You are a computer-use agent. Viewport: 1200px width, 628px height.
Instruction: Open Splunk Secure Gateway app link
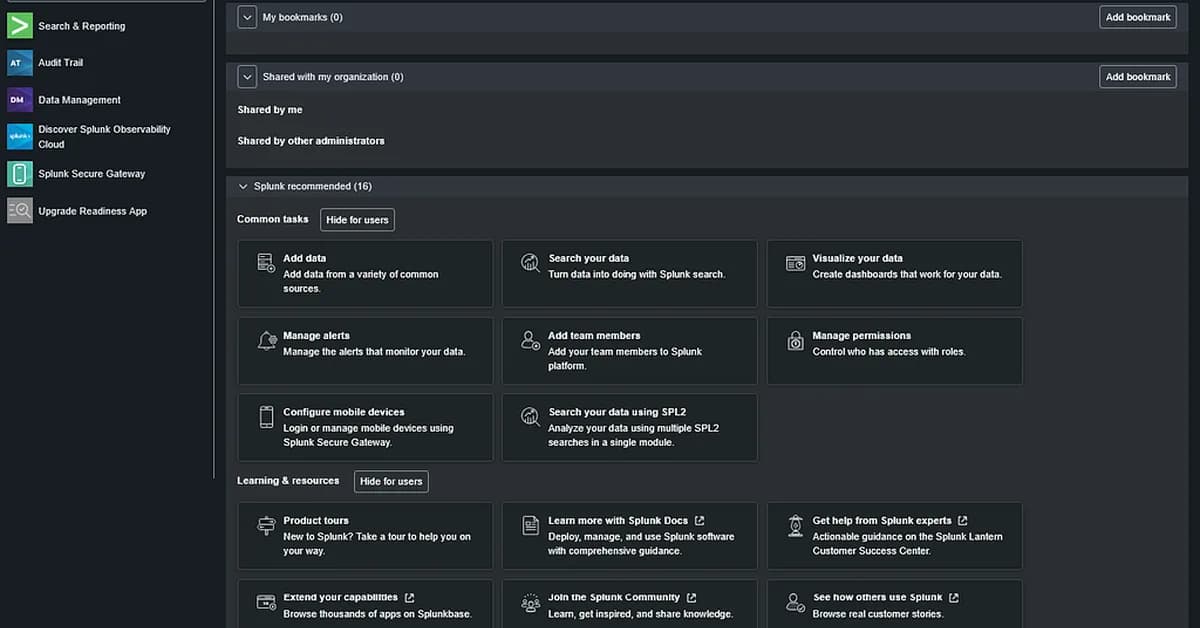tap(92, 174)
